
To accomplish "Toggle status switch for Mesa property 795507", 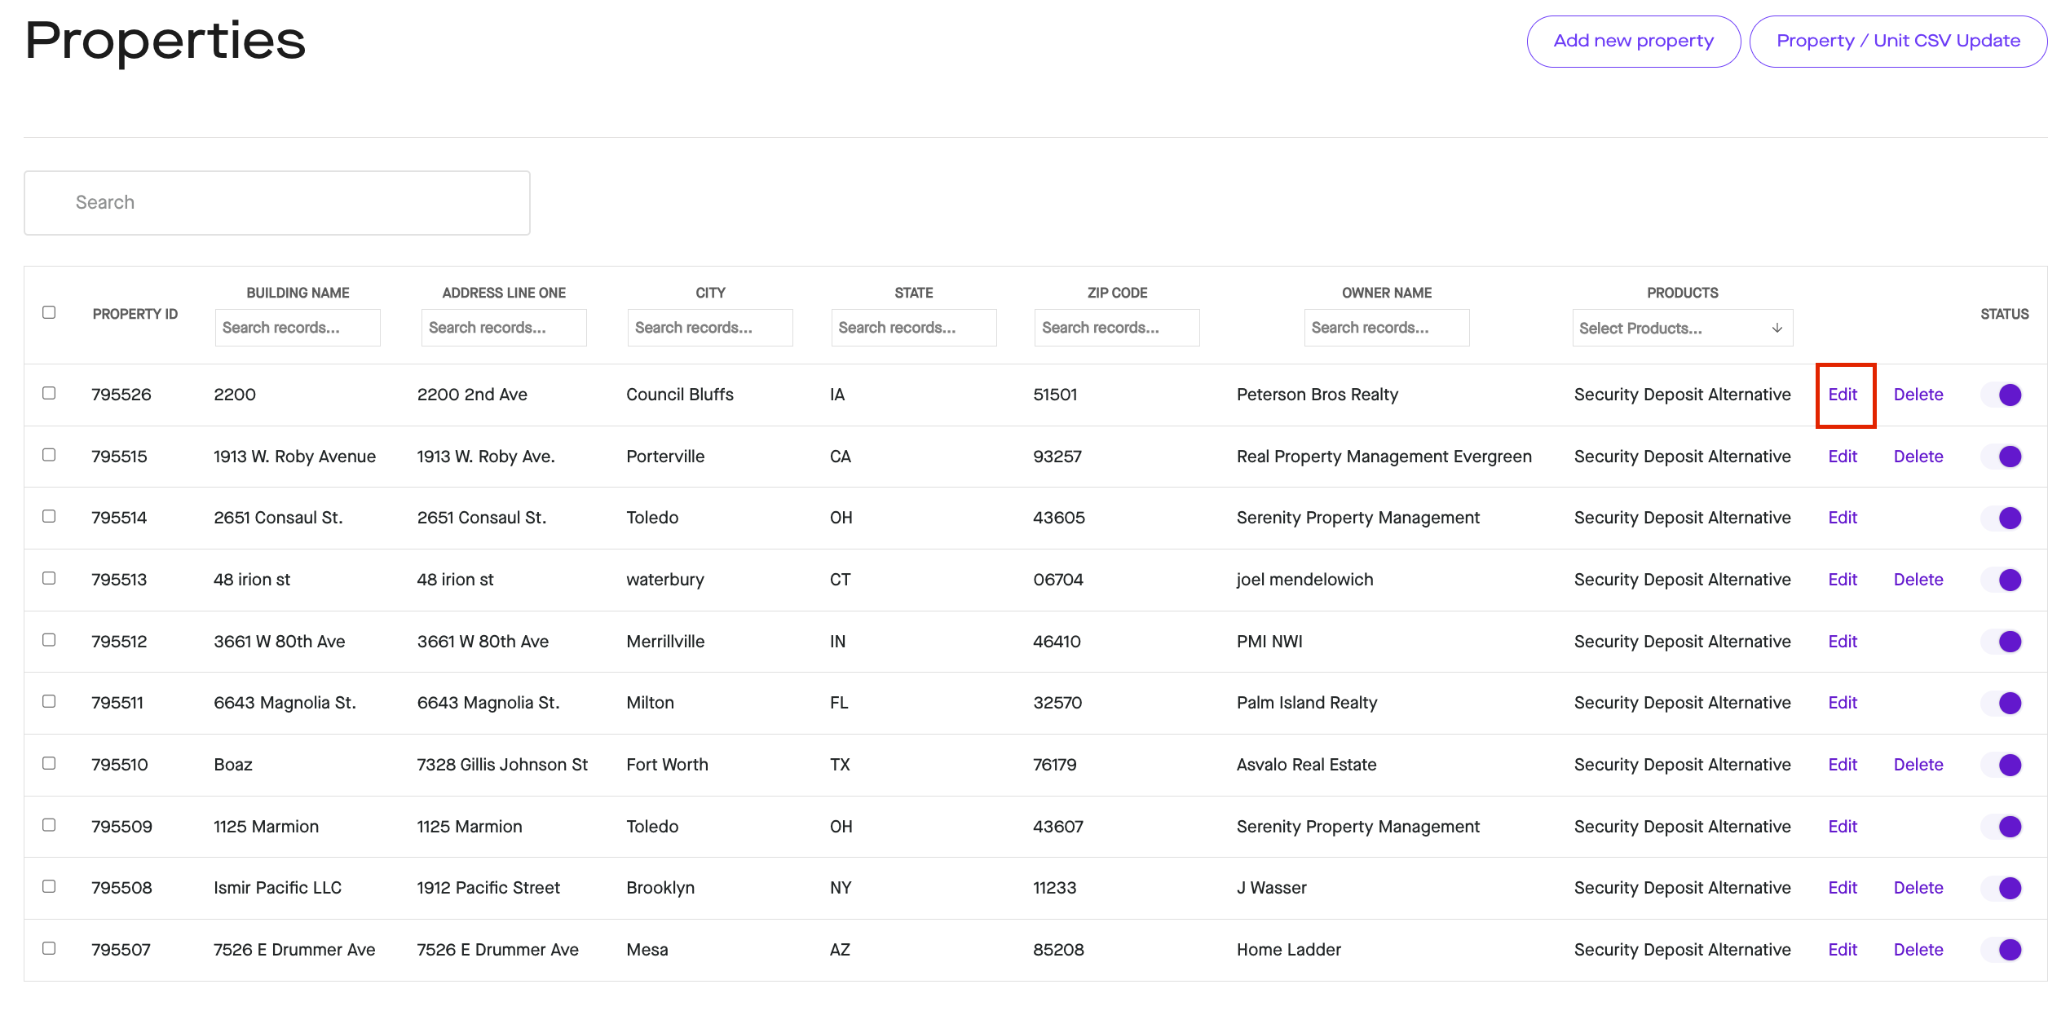I will point(2002,950).
